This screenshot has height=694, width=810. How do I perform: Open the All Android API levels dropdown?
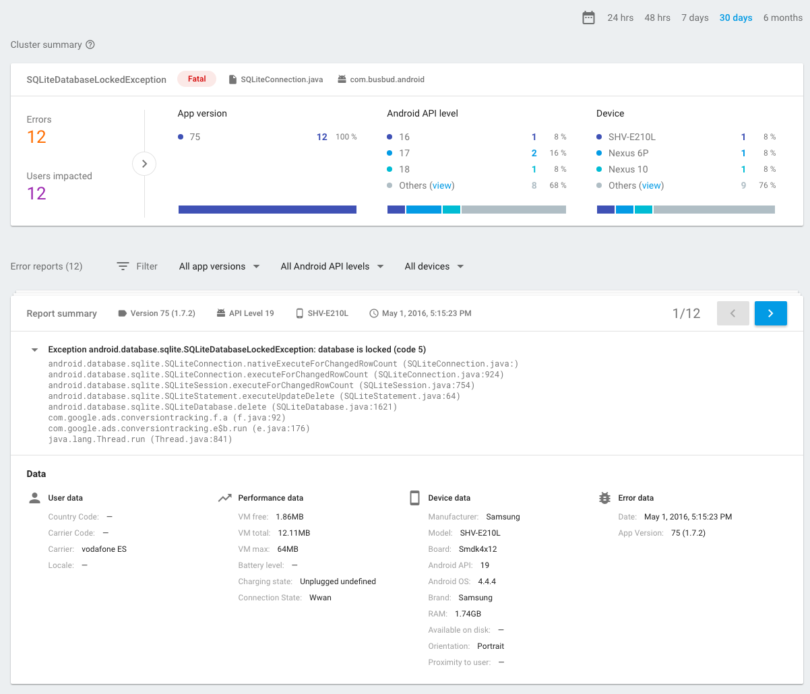[x=332, y=267]
